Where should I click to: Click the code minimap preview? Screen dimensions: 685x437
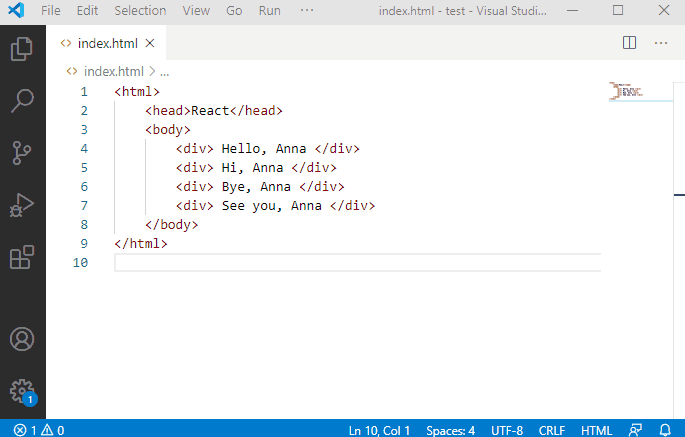point(626,91)
